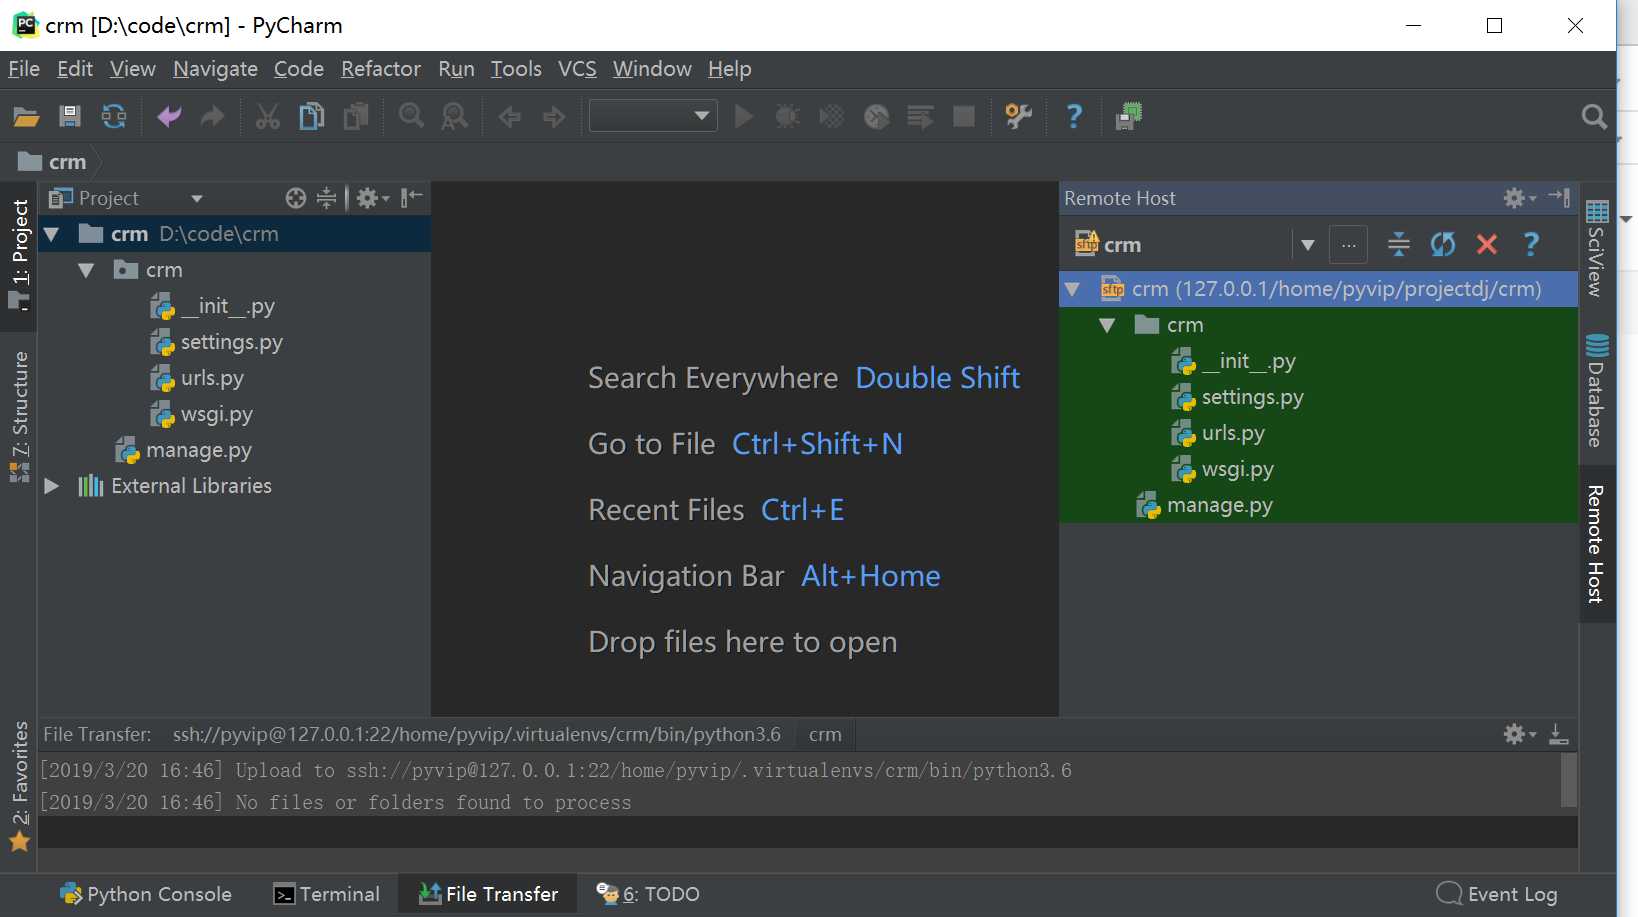Click the Paste toolbar icon

355,117
